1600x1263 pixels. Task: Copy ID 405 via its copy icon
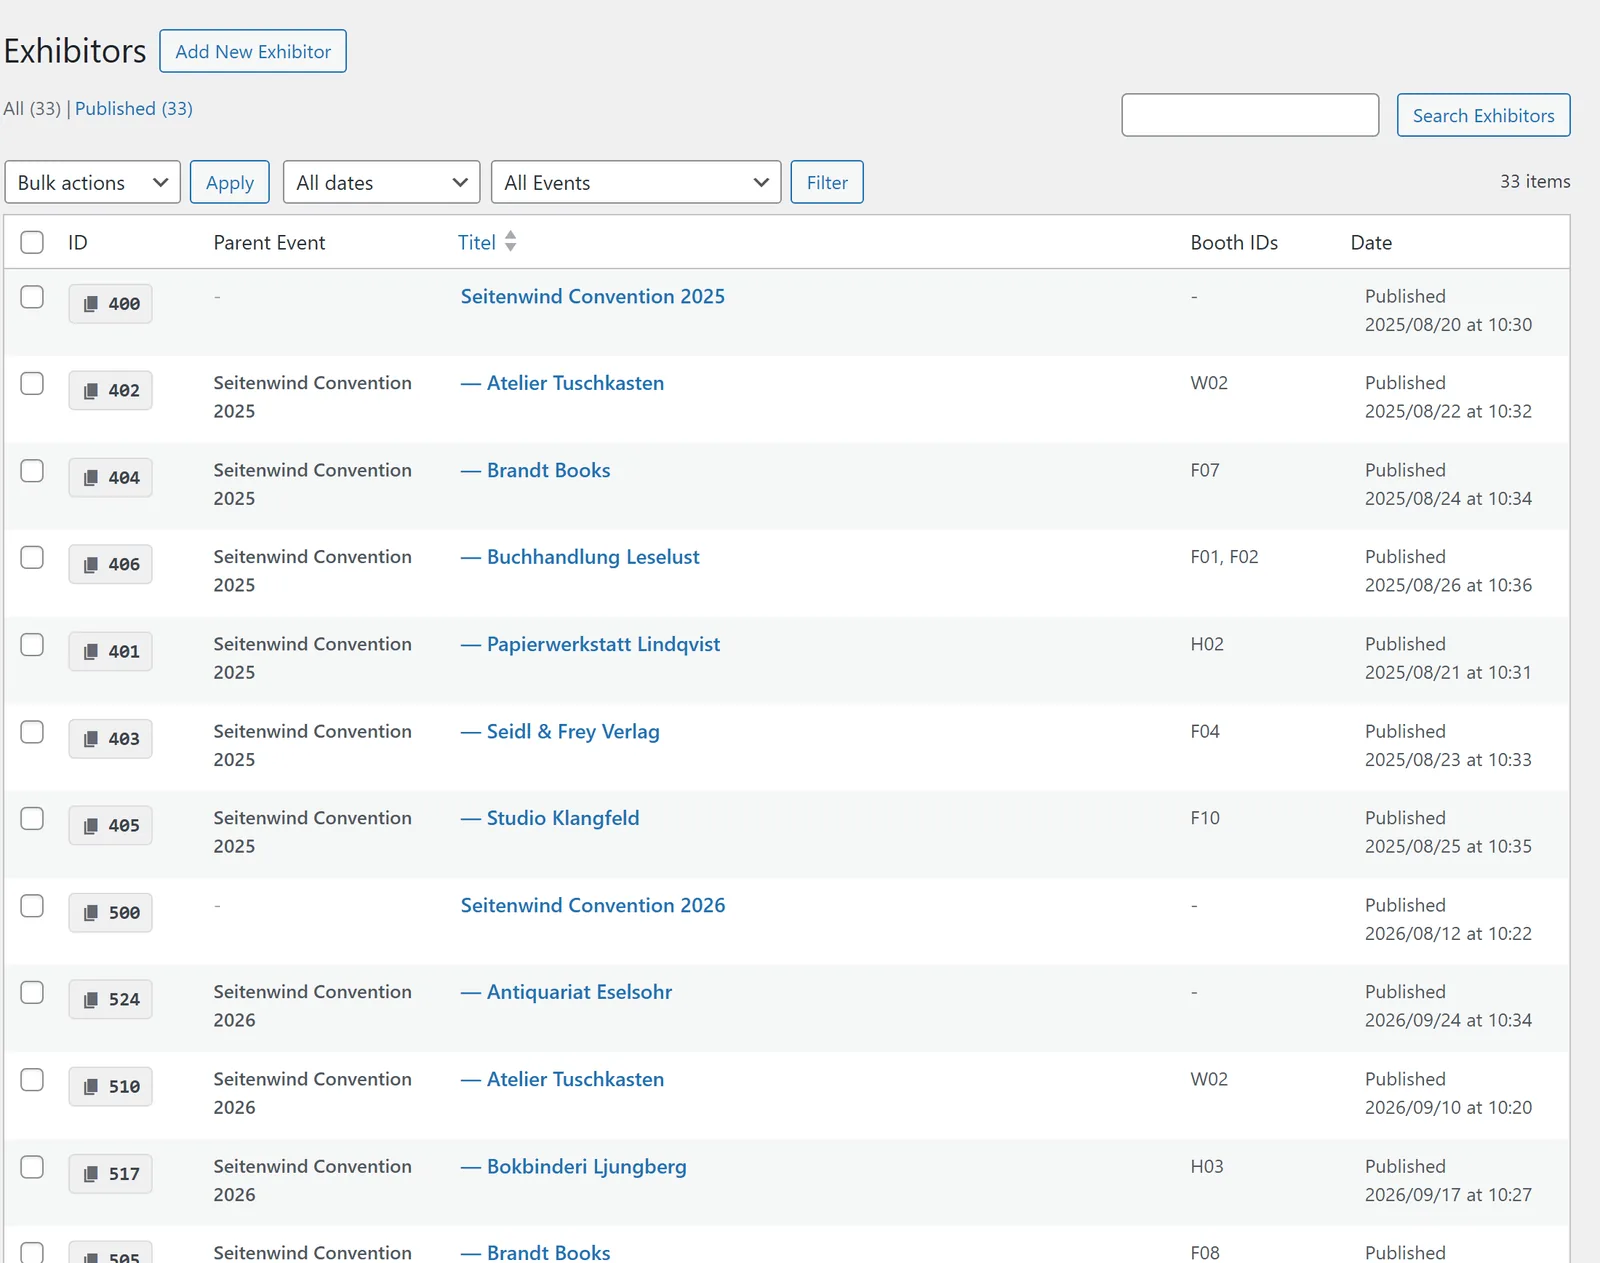click(x=90, y=826)
